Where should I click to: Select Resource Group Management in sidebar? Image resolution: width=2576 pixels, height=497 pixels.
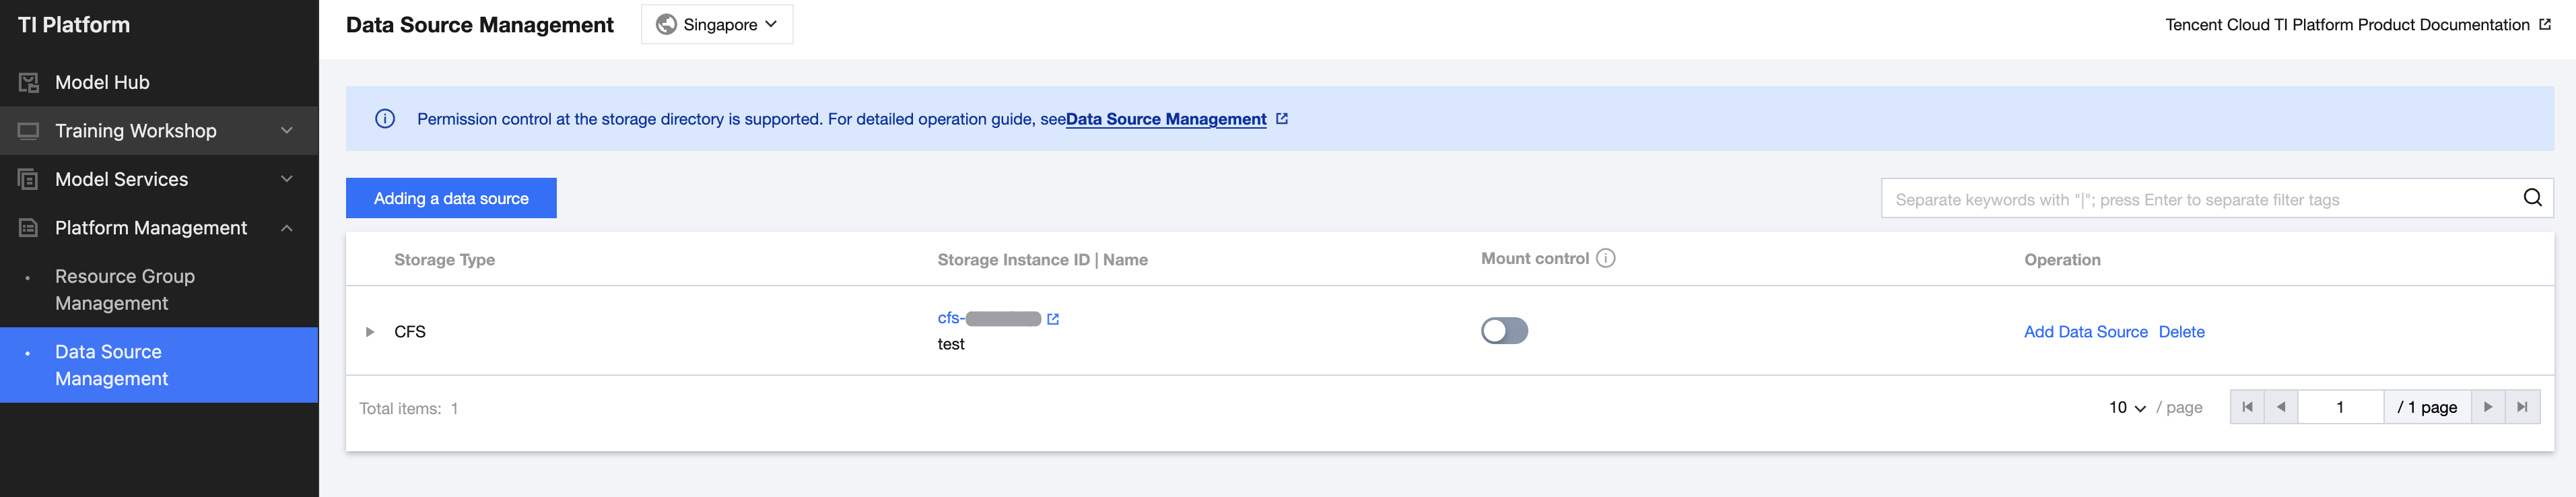(x=125, y=290)
